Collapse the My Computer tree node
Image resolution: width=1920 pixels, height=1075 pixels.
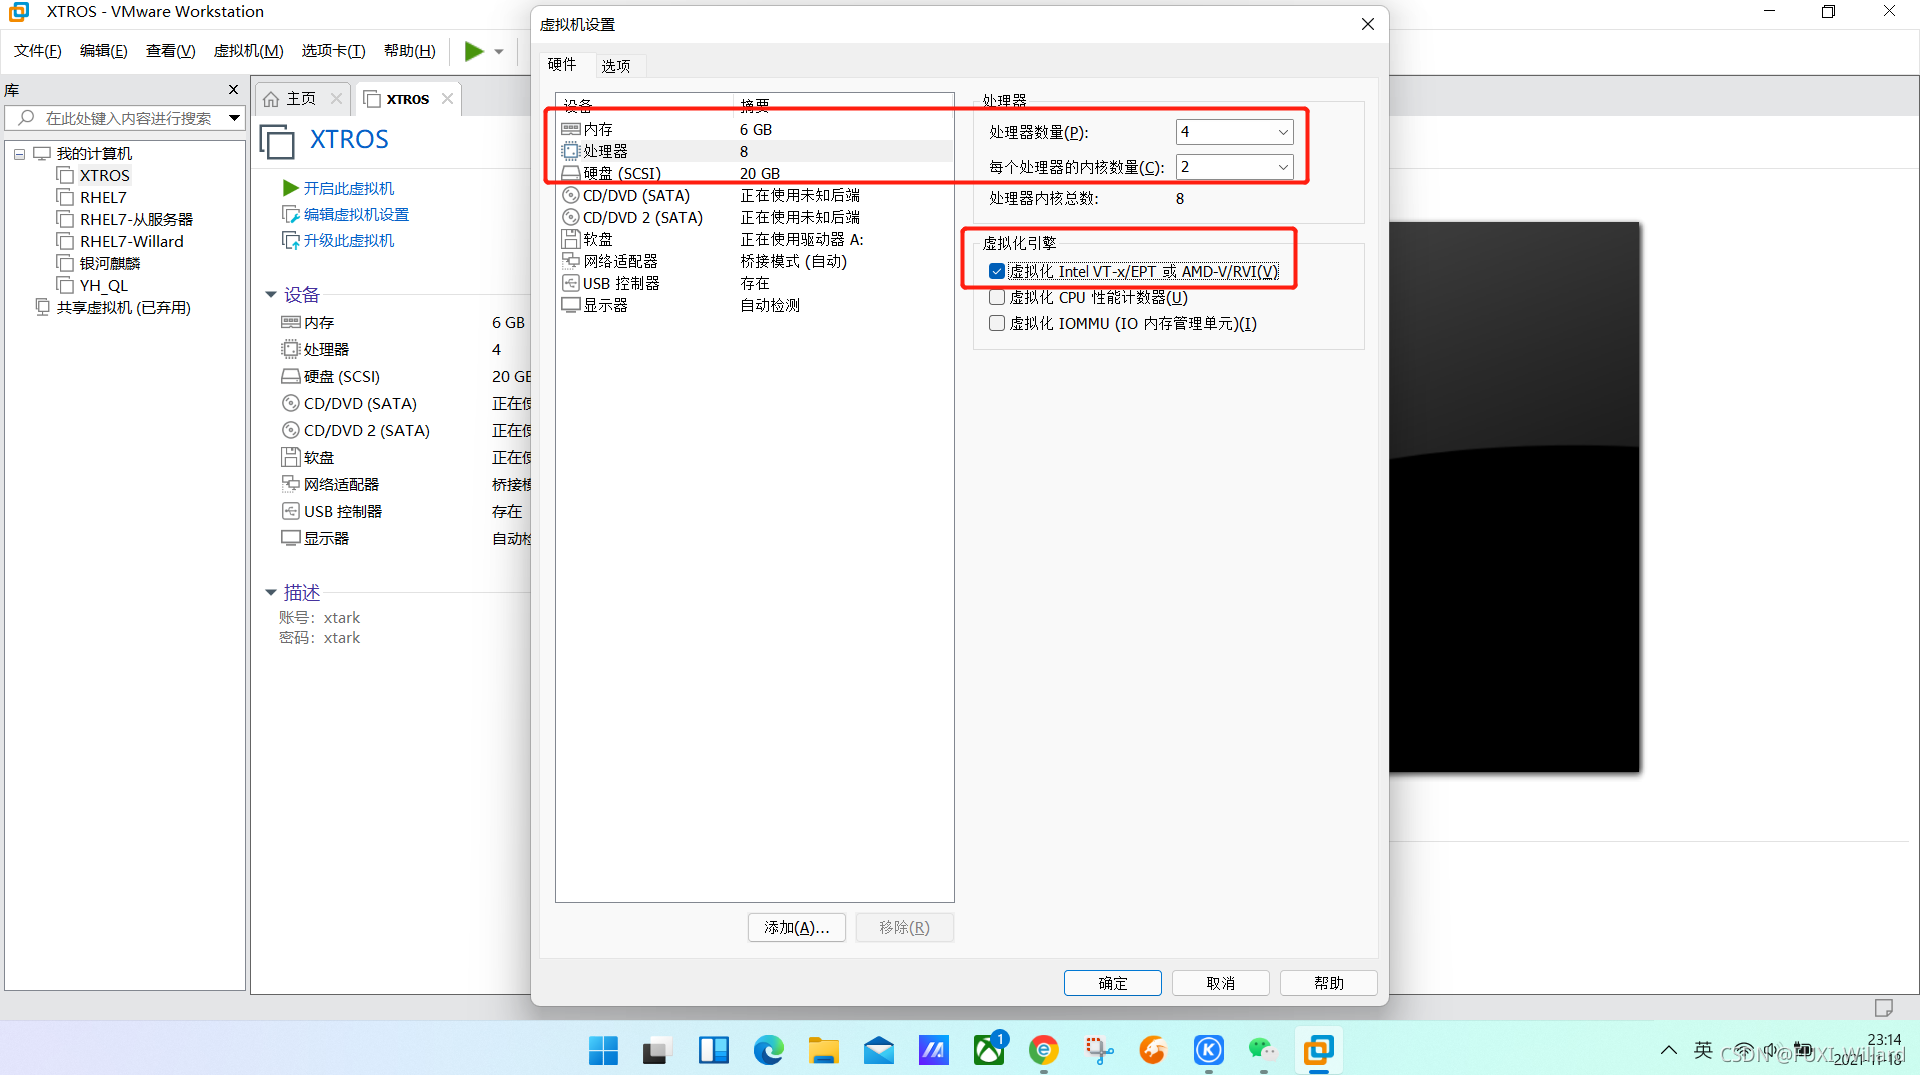pyautogui.click(x=19, y=154)
